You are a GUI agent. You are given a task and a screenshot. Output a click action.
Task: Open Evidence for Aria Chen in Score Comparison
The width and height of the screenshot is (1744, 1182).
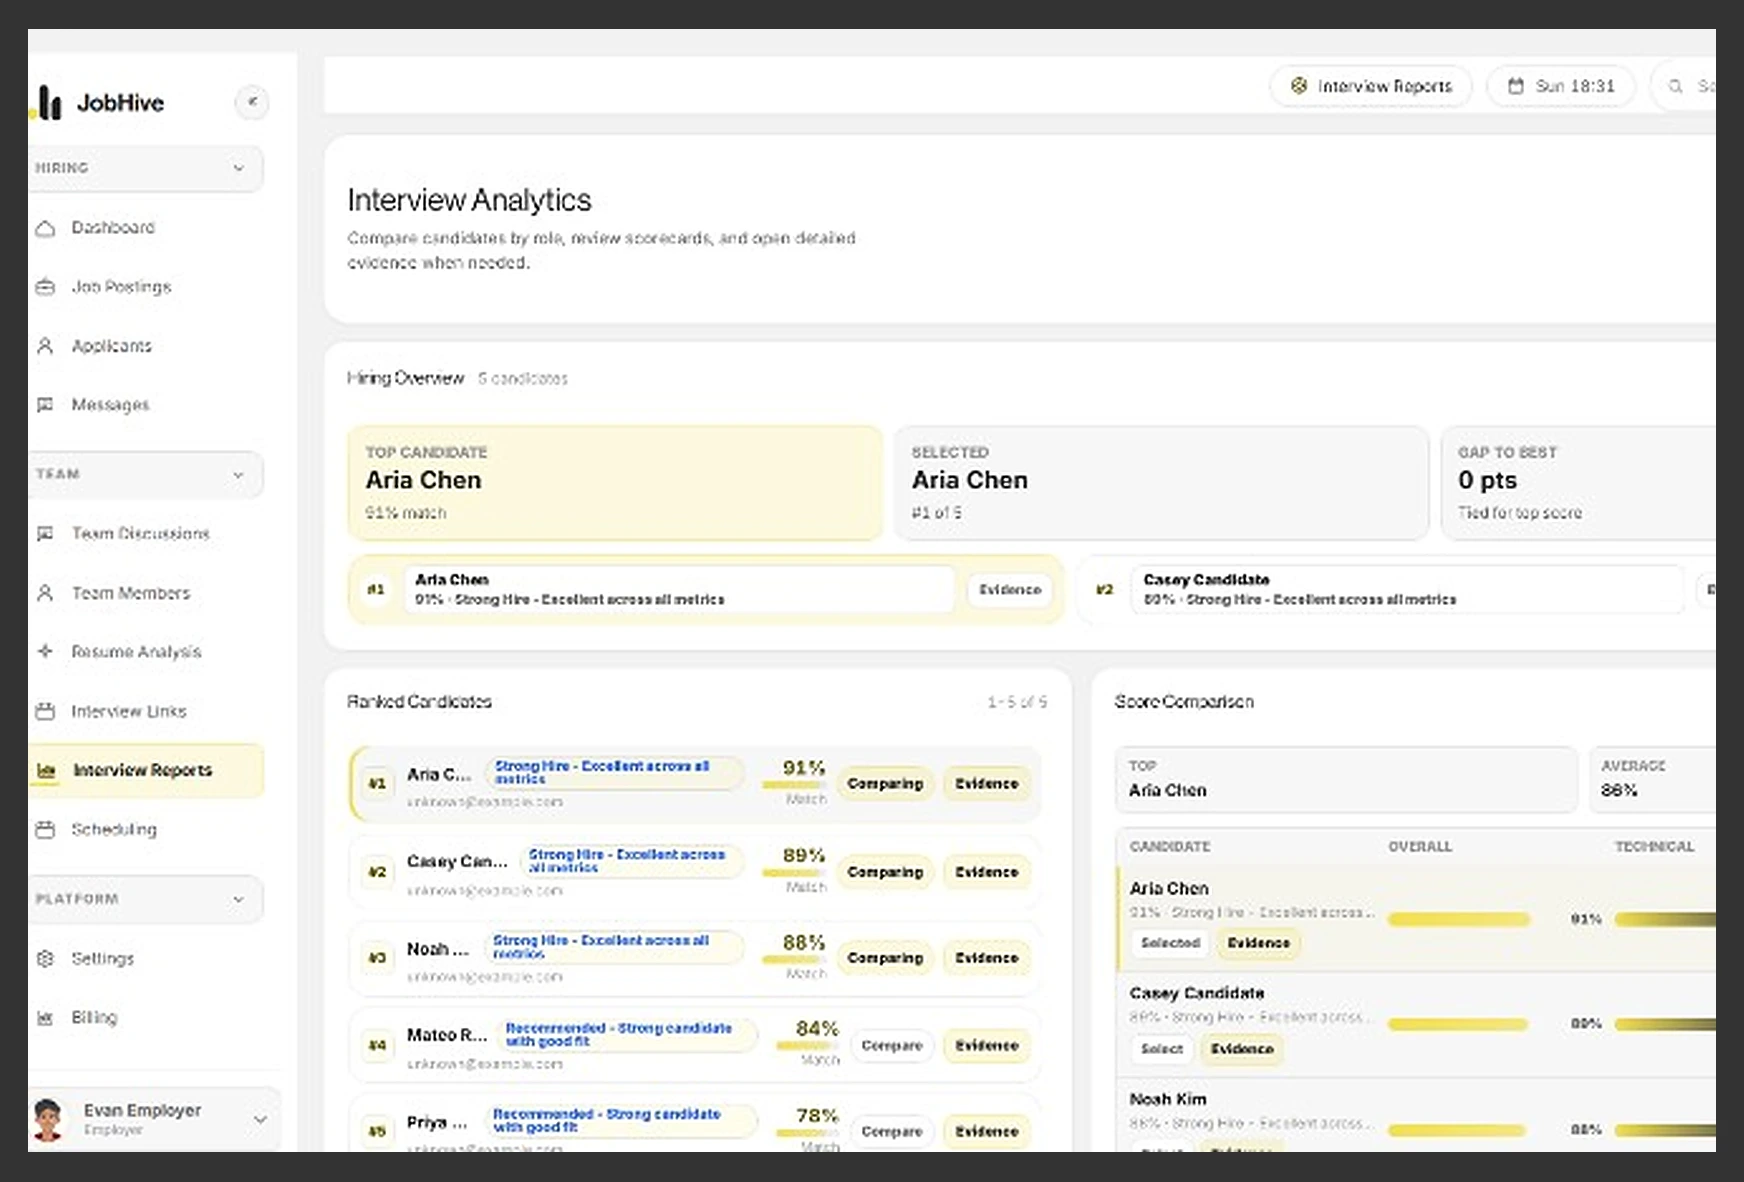pos(1258,943)
